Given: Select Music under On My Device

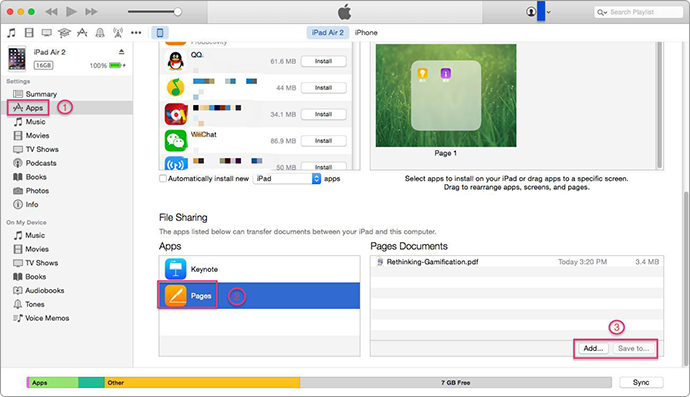Looking at the screenshot, I should tap(35, 235).
